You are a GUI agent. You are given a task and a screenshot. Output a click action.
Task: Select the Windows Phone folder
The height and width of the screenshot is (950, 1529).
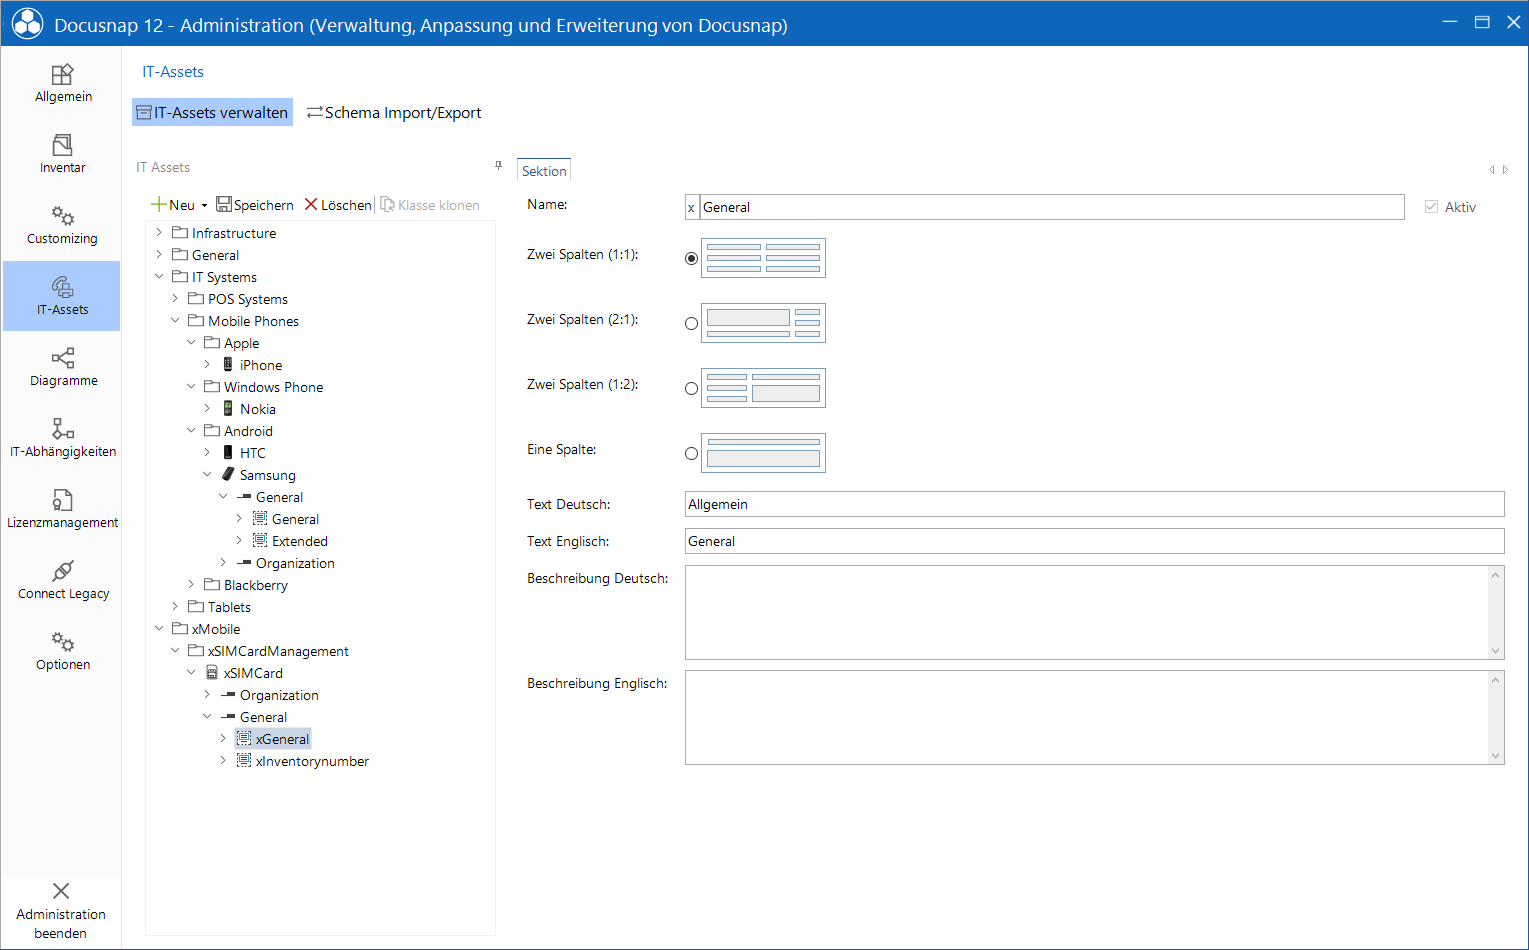[273, 387]
